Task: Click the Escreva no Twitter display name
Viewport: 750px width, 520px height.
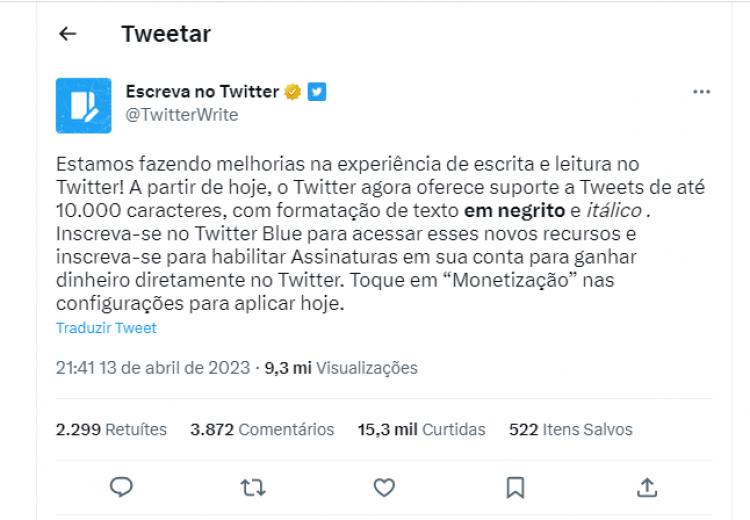Action: pos(202,91)
